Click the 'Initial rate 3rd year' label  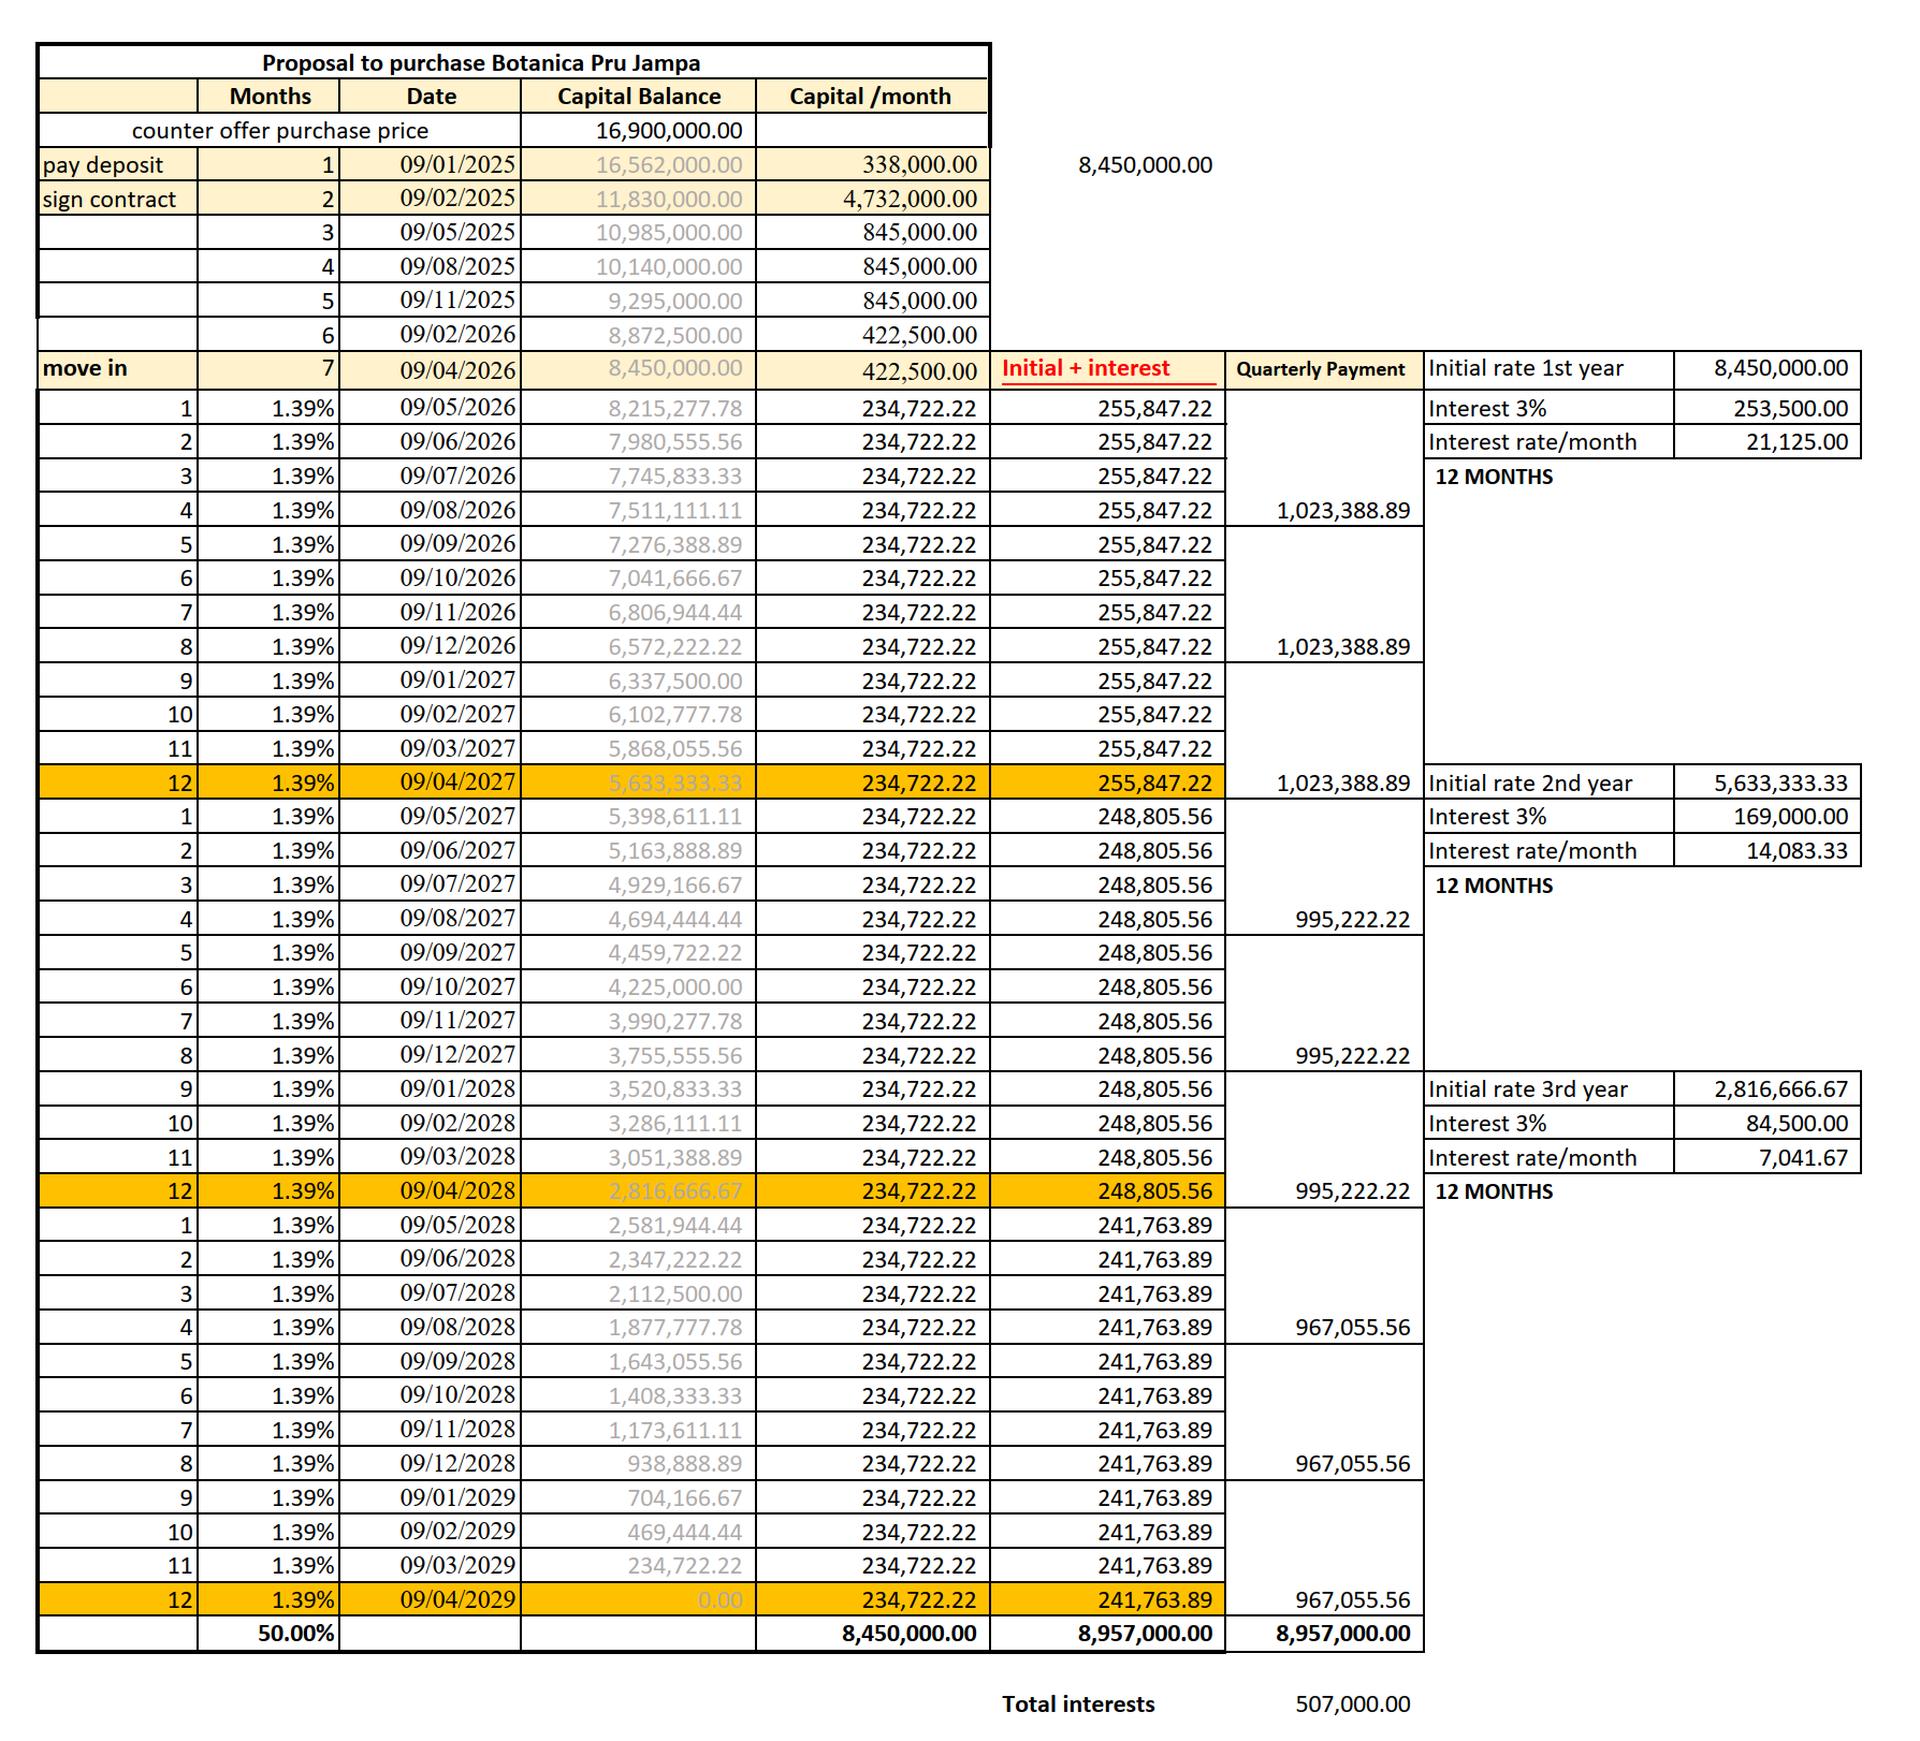click(1527, 1089)
